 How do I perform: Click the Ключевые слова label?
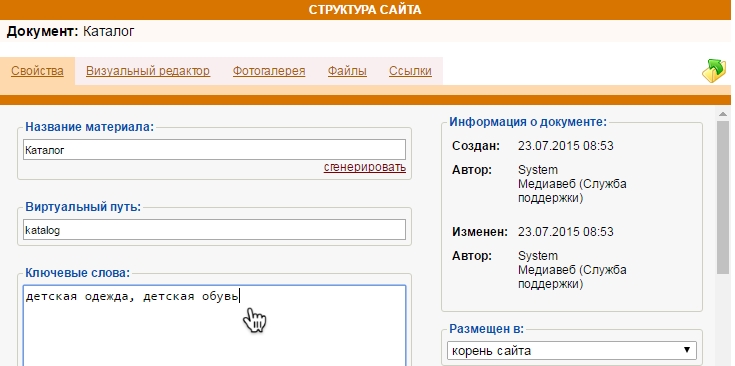[77, 273]
